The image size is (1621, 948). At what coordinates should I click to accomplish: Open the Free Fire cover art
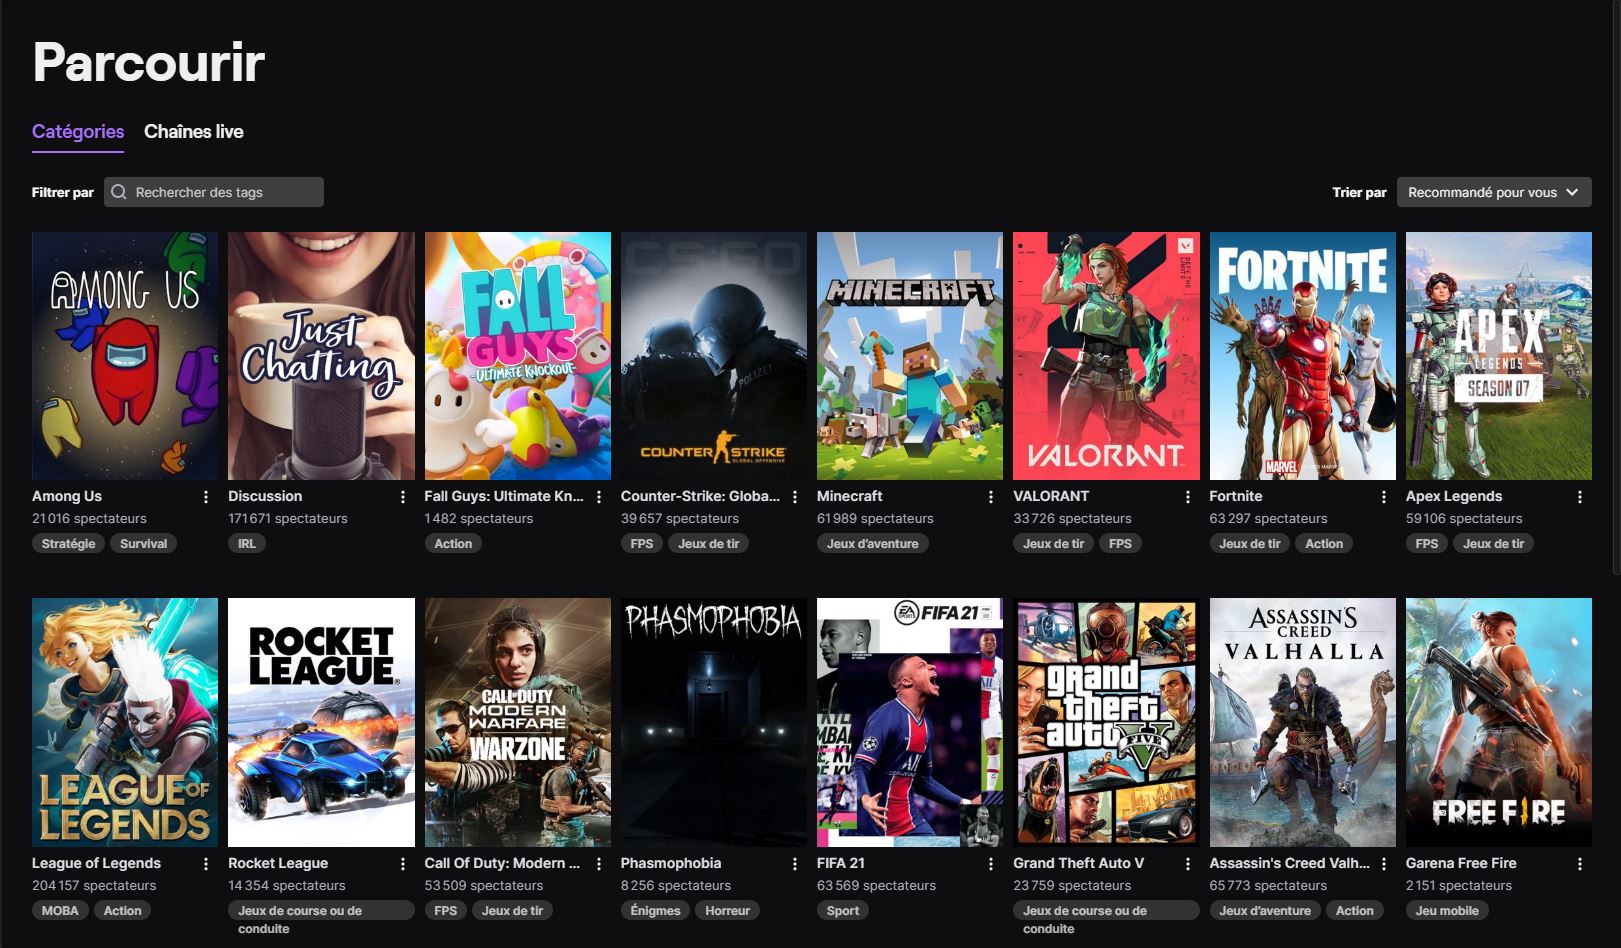1499,722
